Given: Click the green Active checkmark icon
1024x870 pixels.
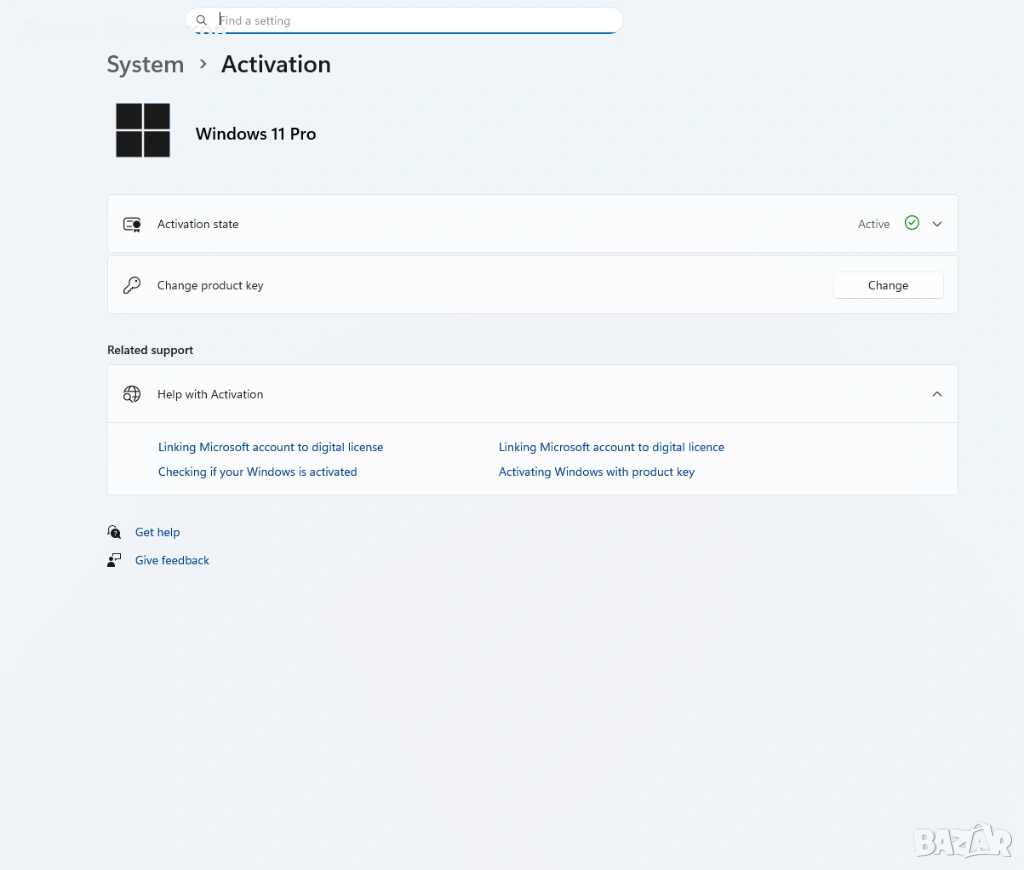Looking at the screenshot, I should click(911, 223).
